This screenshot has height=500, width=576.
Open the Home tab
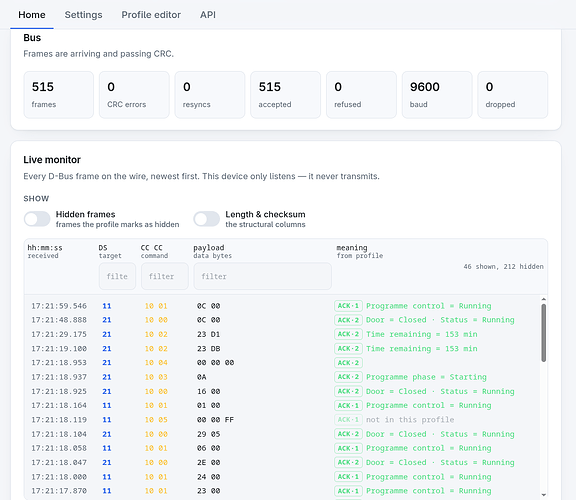point(32,15)
